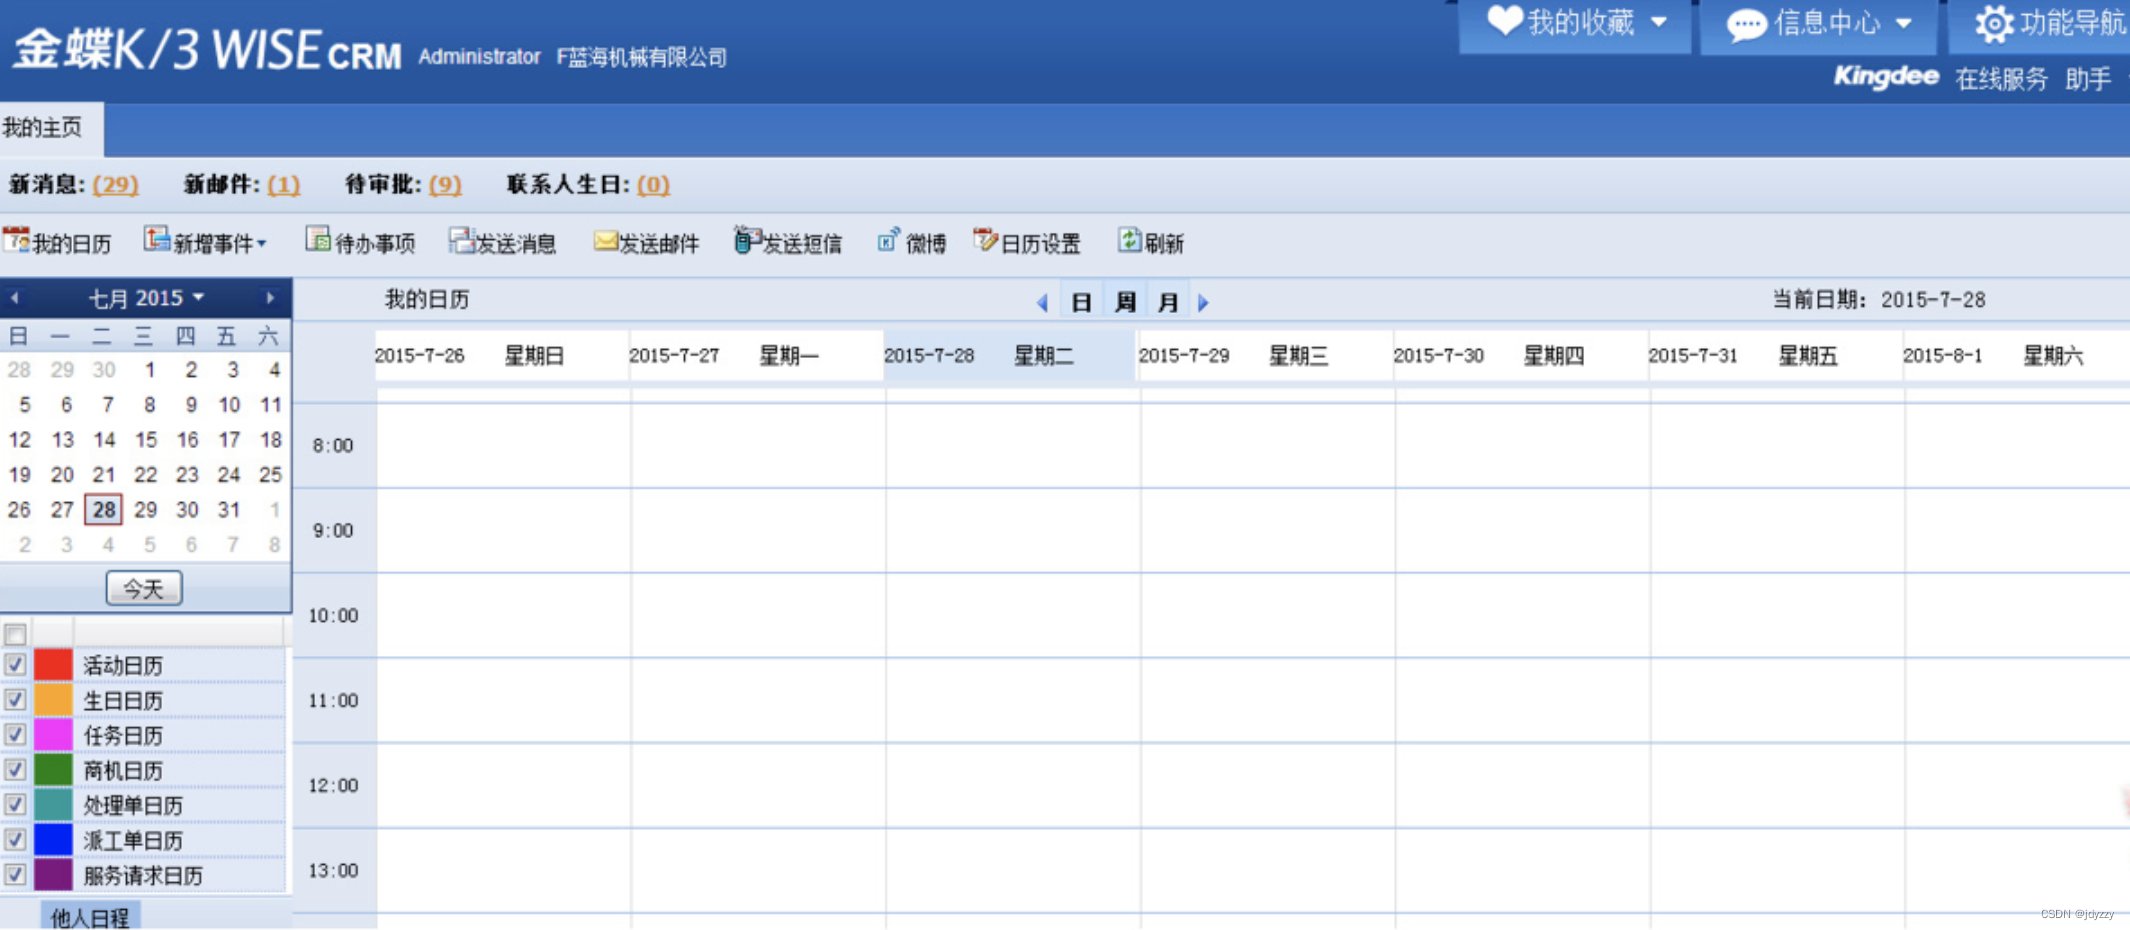Image resolution: width=2130 pixels, height=930 pixels.
Task: Expand the 新增事件 dropdown arrow
Action: click(261, 243)
